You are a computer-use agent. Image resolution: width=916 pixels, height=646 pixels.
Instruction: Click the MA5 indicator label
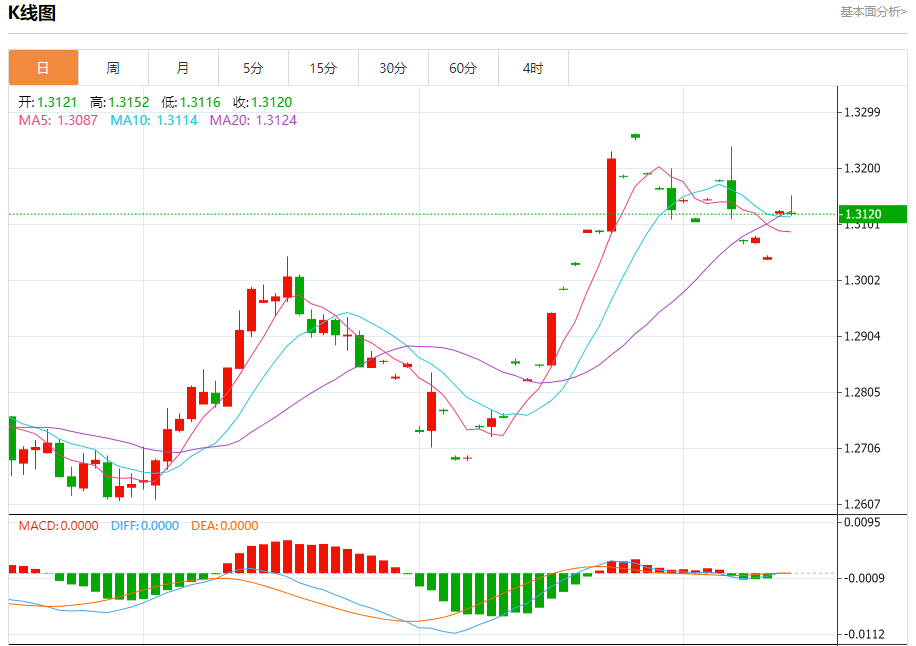point(58,120)
